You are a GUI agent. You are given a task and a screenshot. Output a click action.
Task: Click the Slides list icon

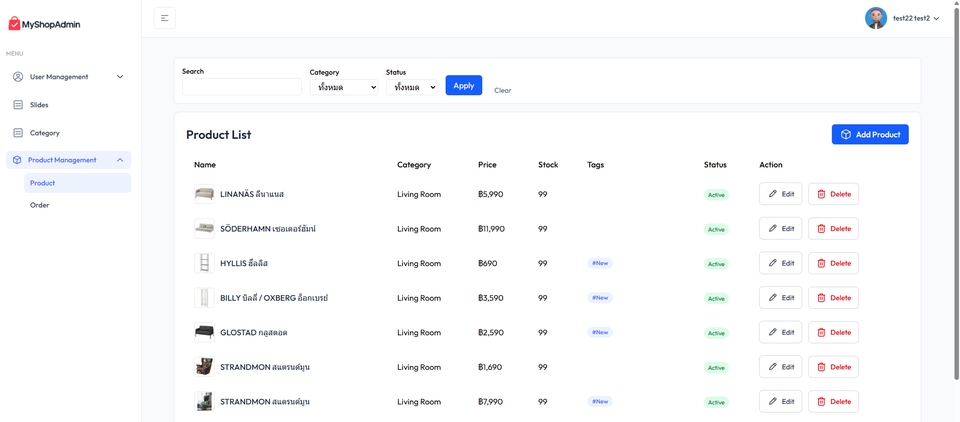click(18, 105)
